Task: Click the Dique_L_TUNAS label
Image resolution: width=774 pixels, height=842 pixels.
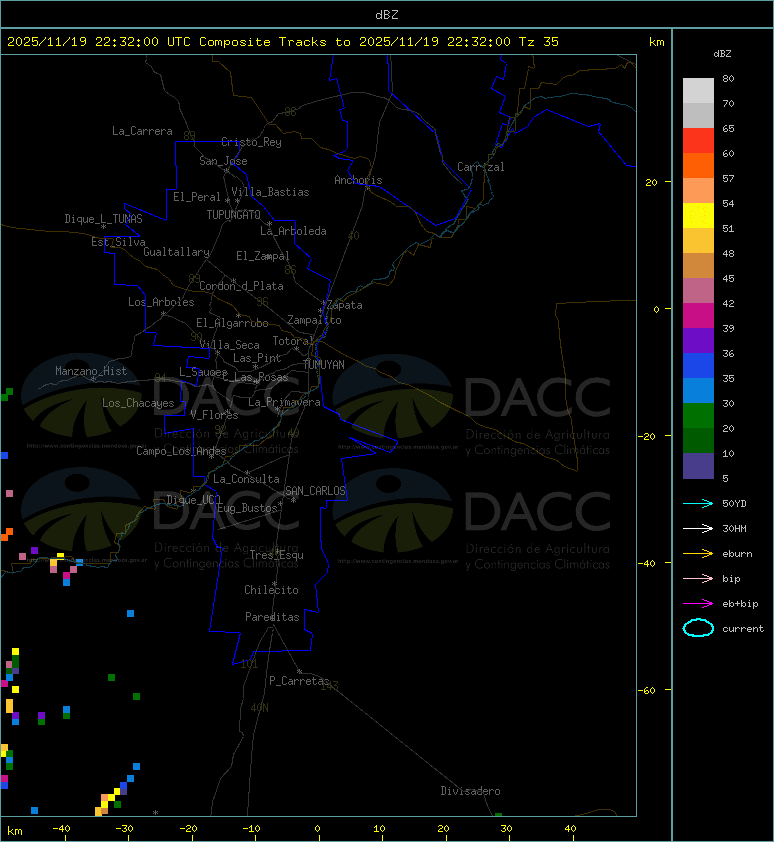Action: pos(104,219)
